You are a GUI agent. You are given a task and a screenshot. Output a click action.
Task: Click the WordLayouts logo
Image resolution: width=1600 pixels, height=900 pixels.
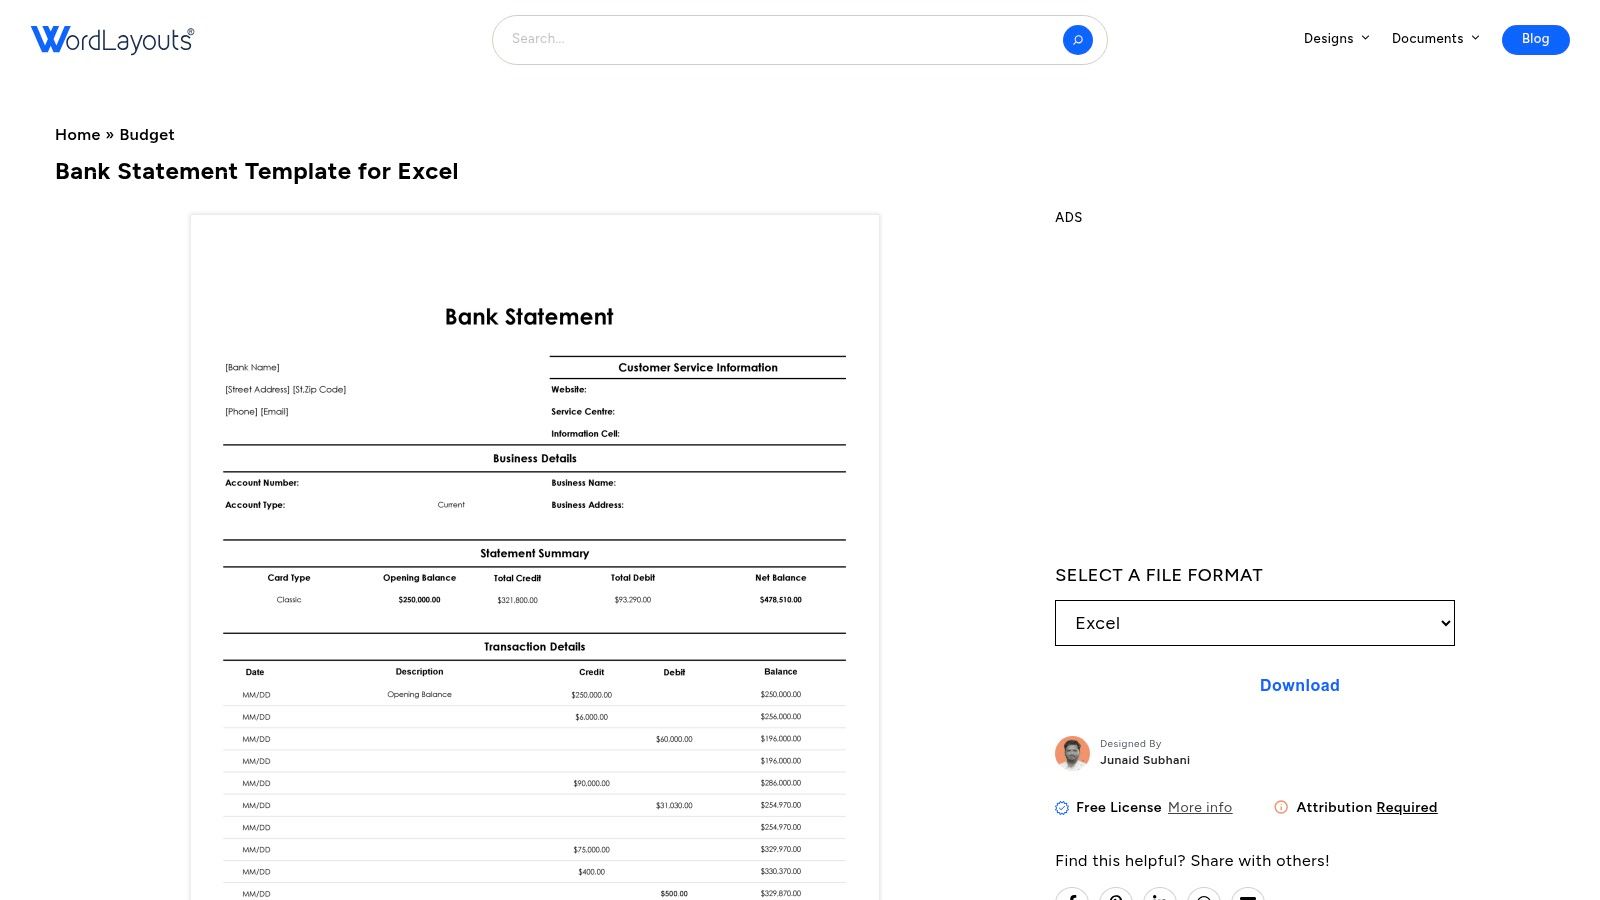(x=112, y=39)
